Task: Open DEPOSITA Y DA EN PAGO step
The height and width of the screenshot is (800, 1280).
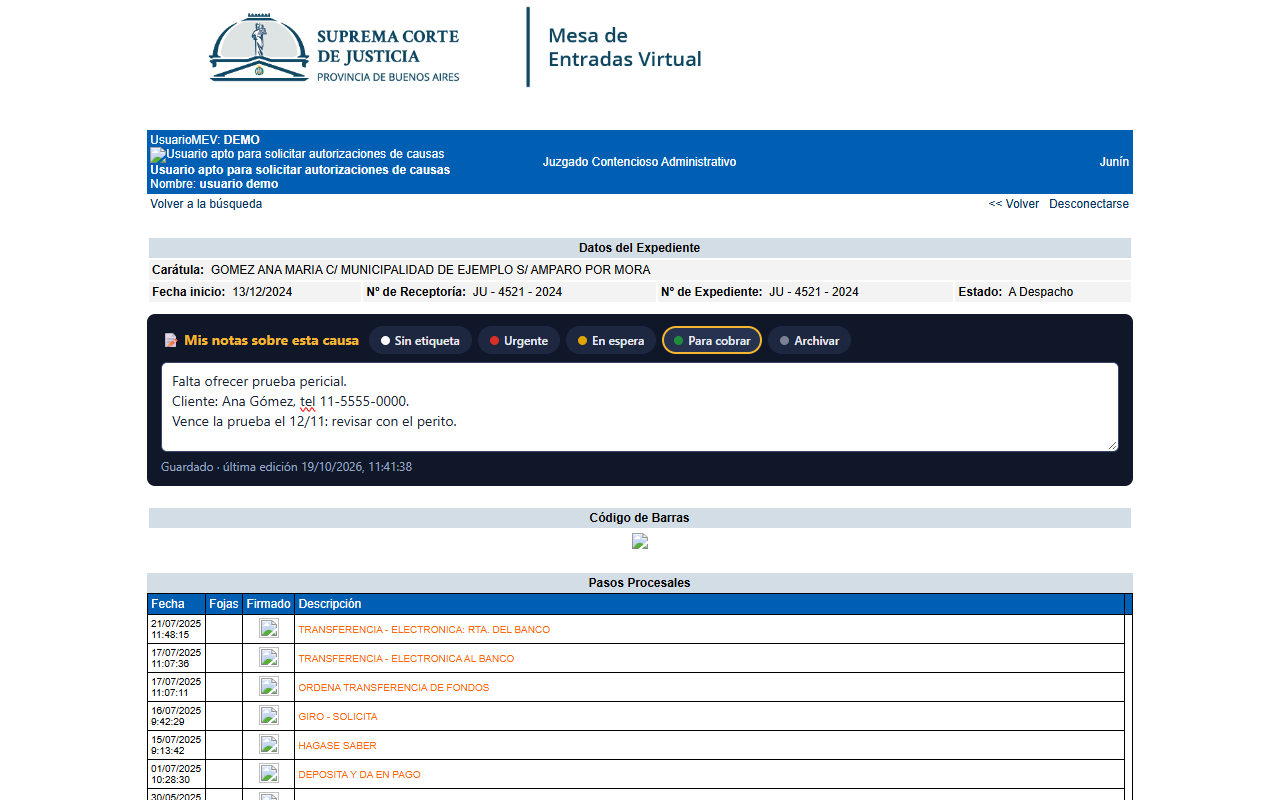Action: [x=359, y=775]
